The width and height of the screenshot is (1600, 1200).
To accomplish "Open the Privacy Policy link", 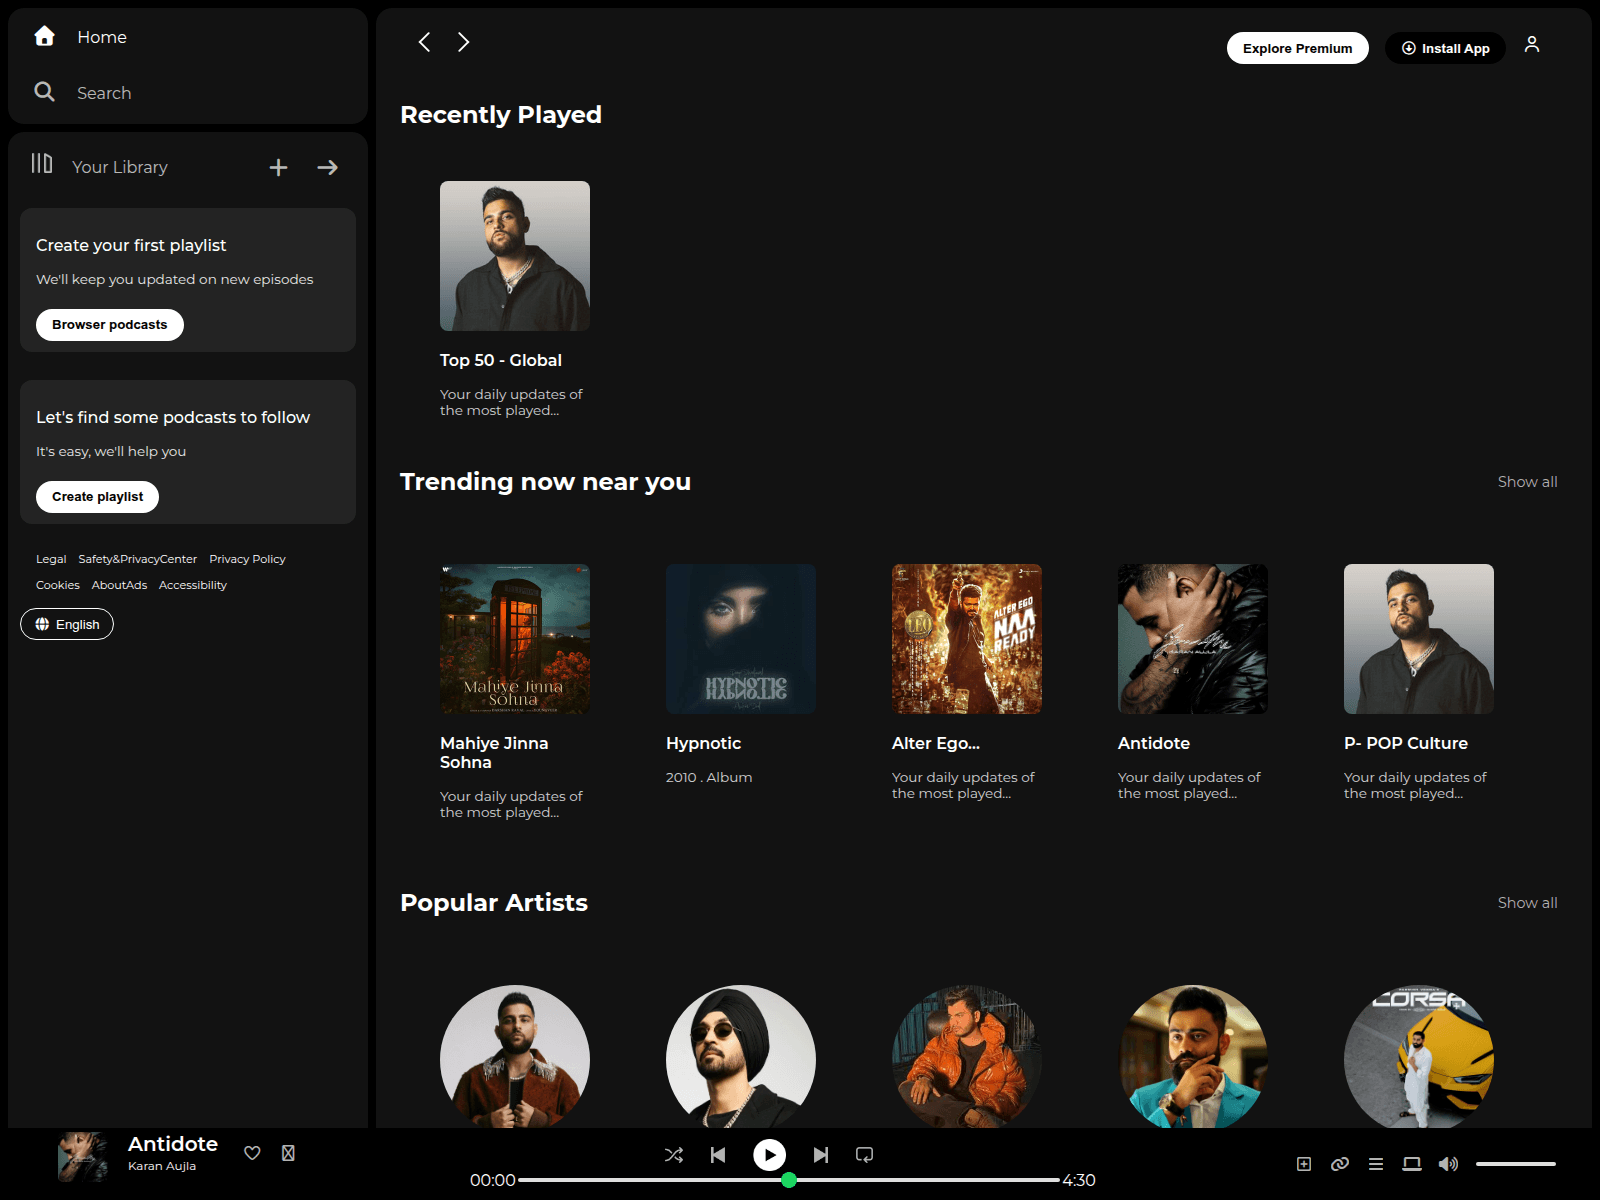I will click(247, 559).
